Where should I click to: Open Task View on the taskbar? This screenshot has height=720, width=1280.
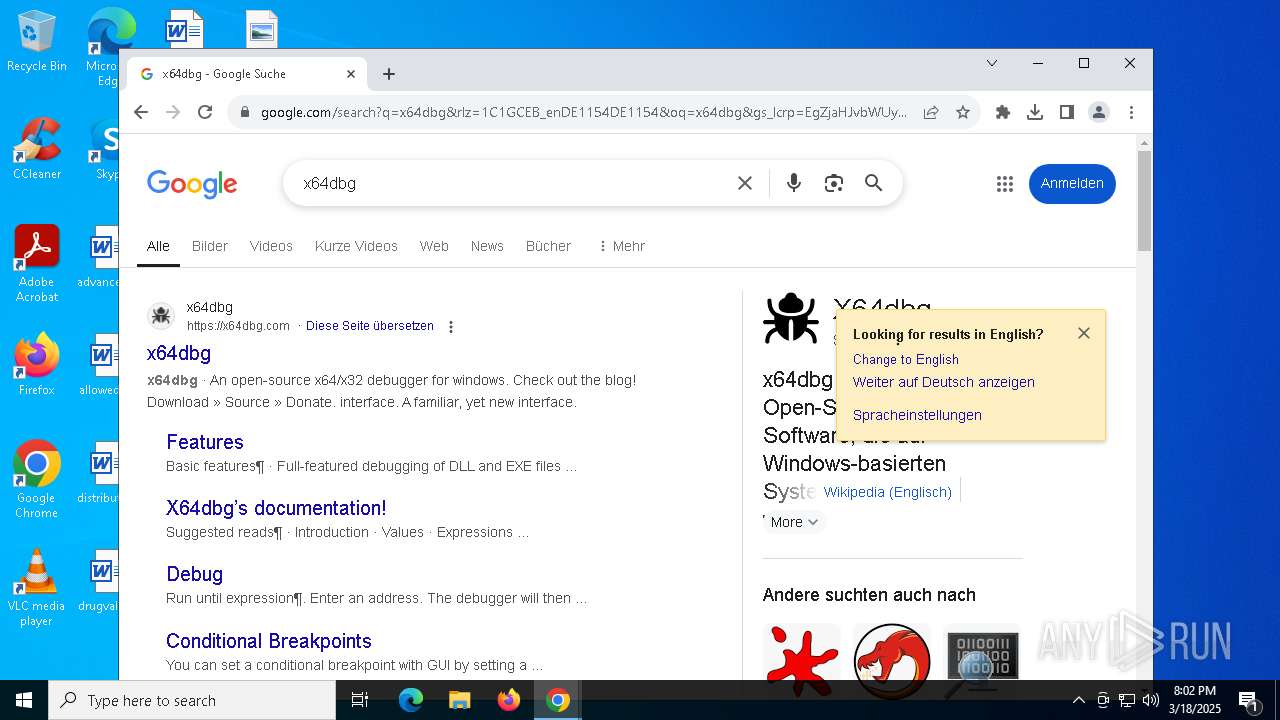click(360, 700)
